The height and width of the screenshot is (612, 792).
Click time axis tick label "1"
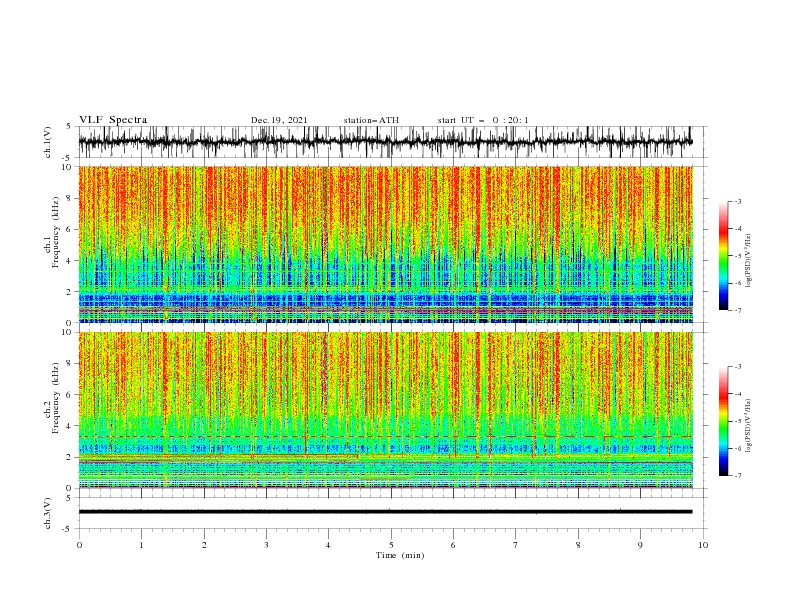click(x=141, y=545)
